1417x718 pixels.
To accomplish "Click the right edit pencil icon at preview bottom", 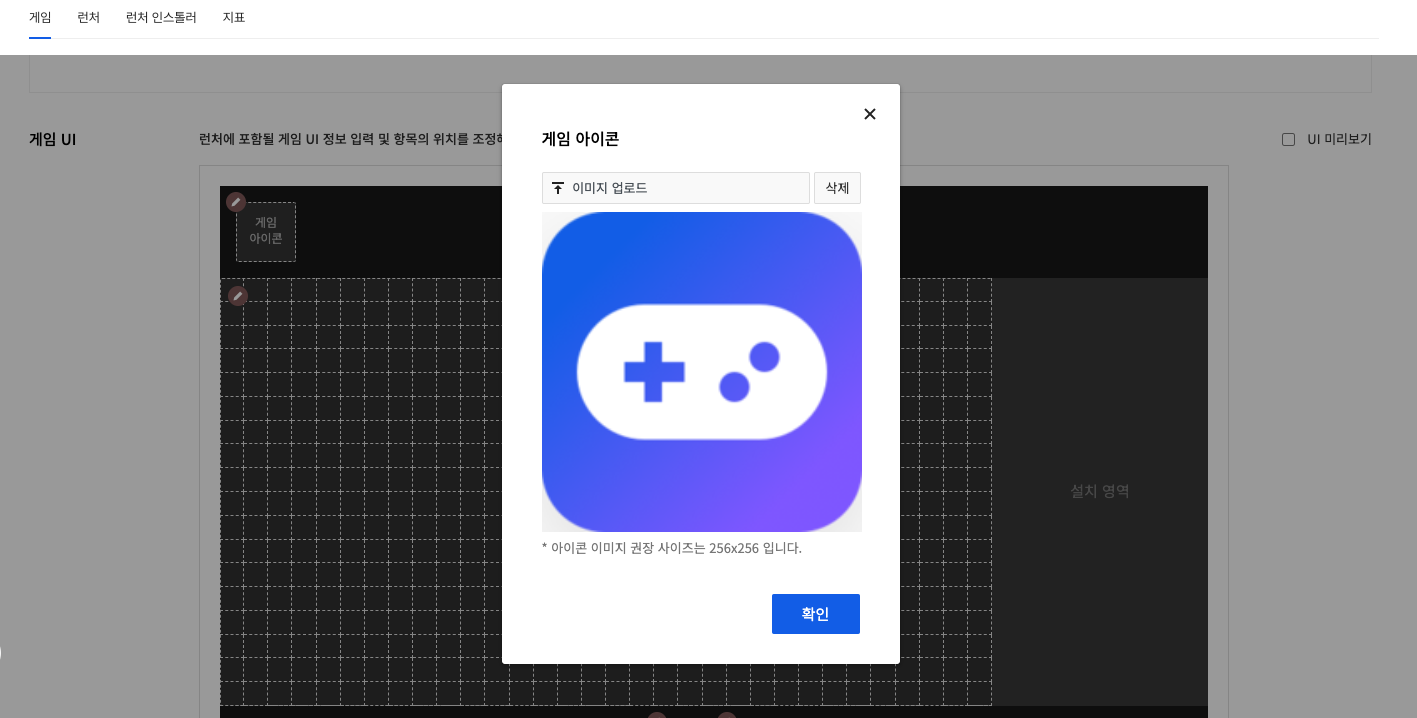I will 727,716.
